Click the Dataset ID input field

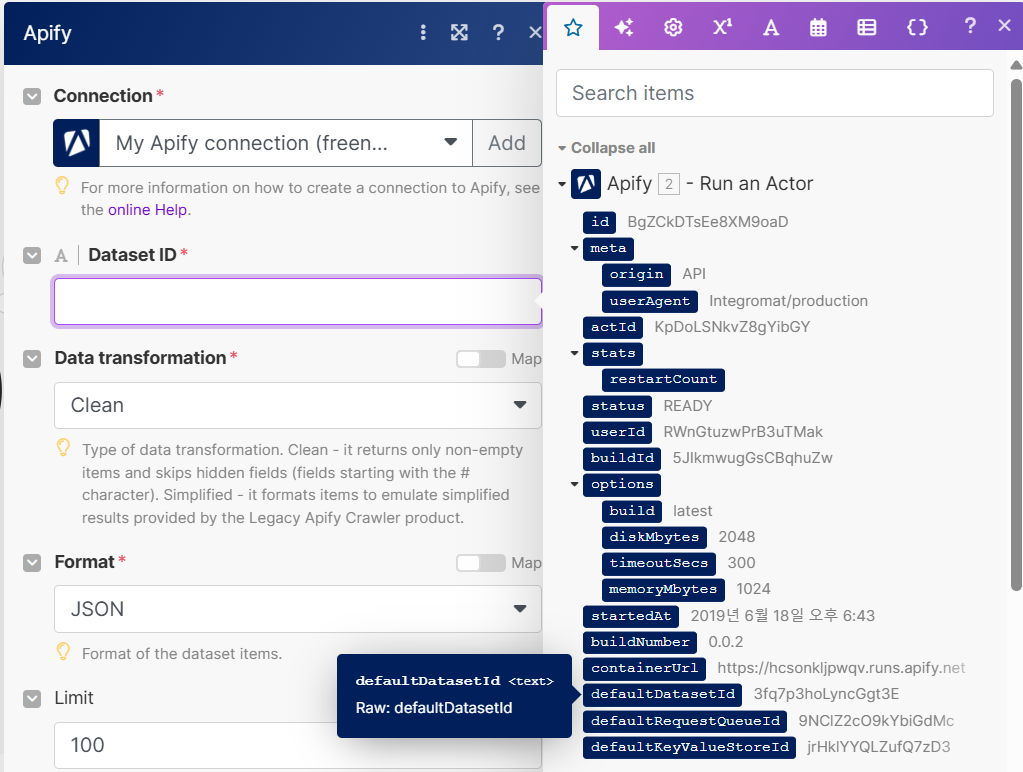pyautogui.click(x=298, y=301)
